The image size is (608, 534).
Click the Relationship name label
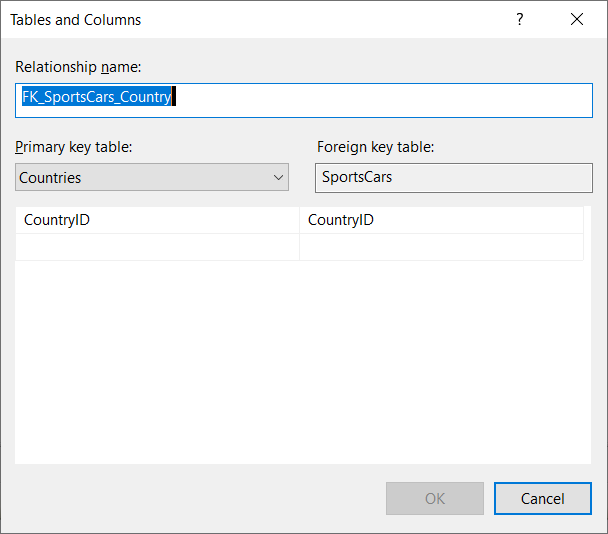pyautogui.click(x=78, y=67)
